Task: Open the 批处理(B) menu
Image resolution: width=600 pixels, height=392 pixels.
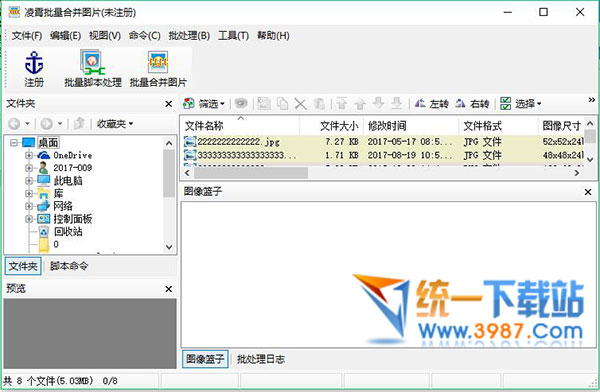Action: tap(189, 36)
